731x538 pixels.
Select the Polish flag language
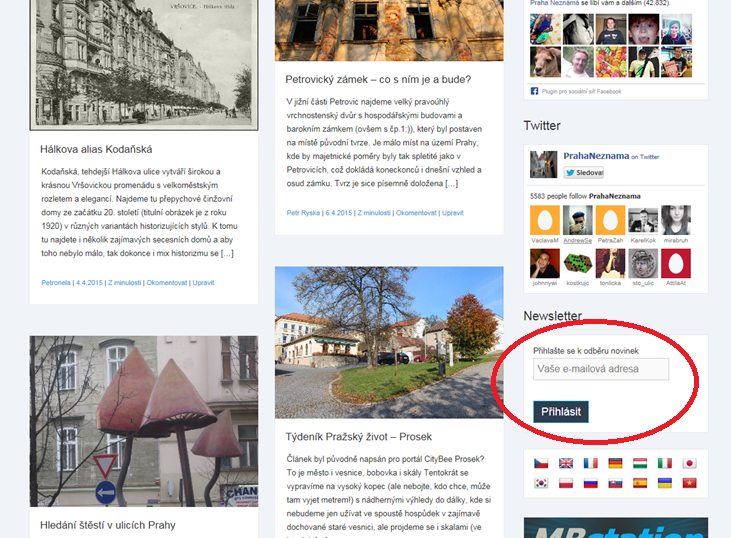point(565,483)
